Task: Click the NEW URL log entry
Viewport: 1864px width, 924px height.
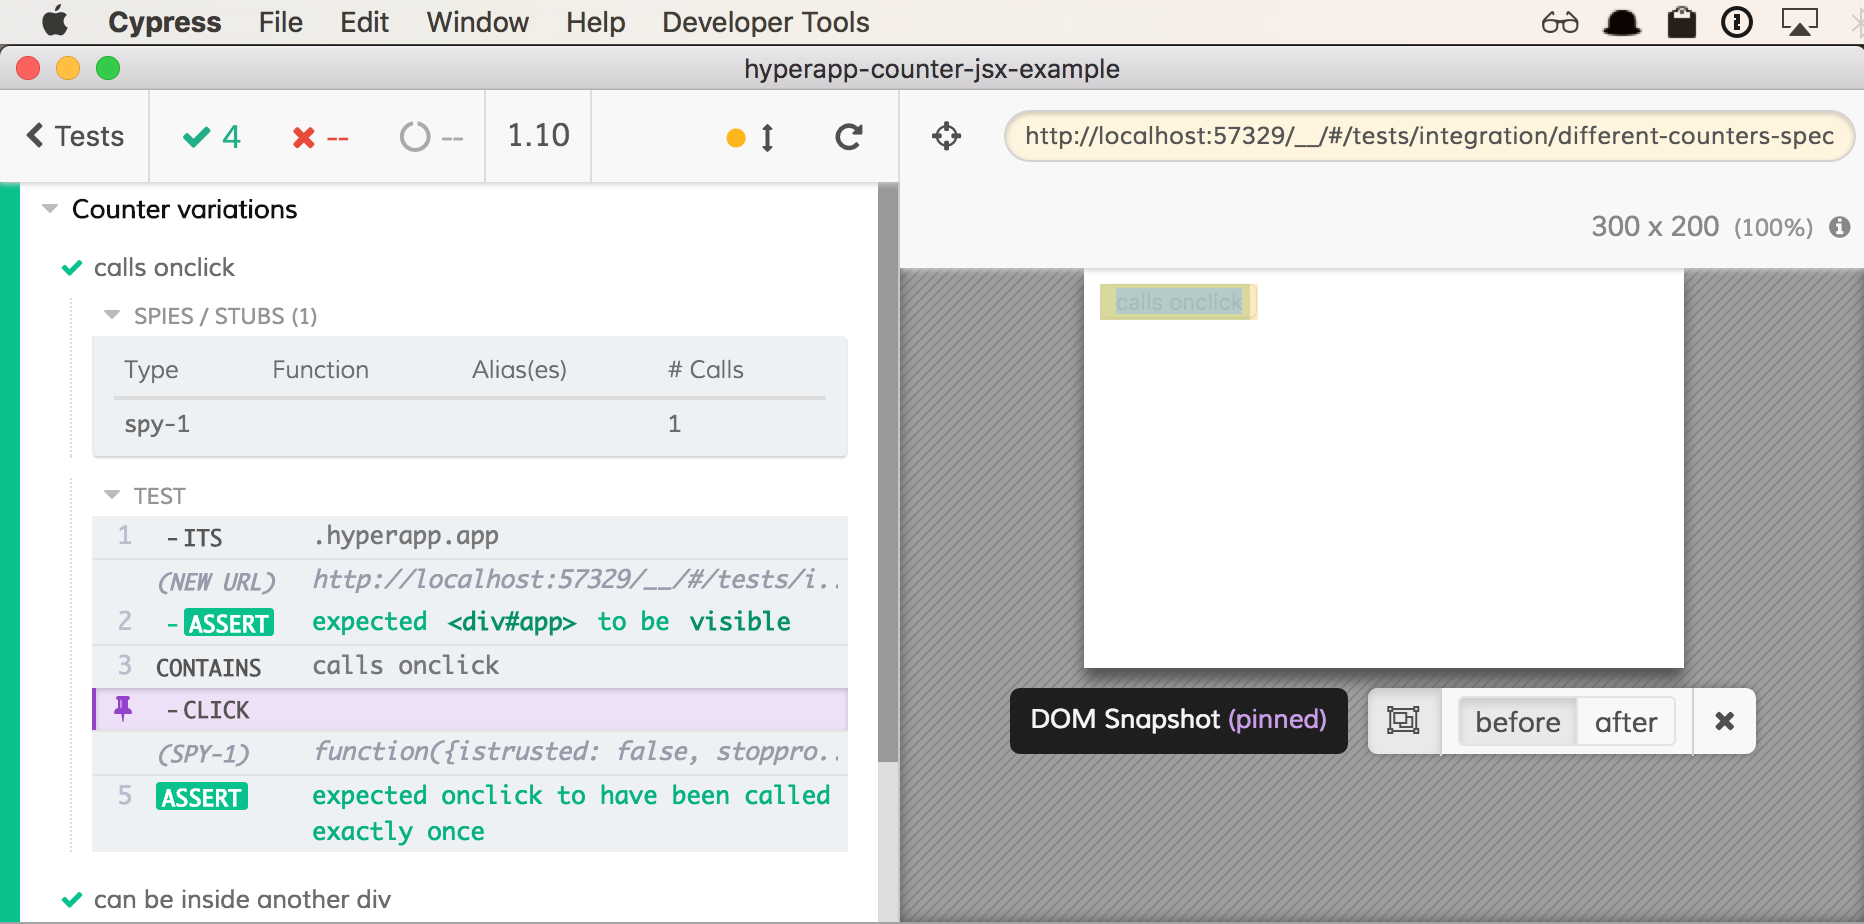Action: [470, 580]
